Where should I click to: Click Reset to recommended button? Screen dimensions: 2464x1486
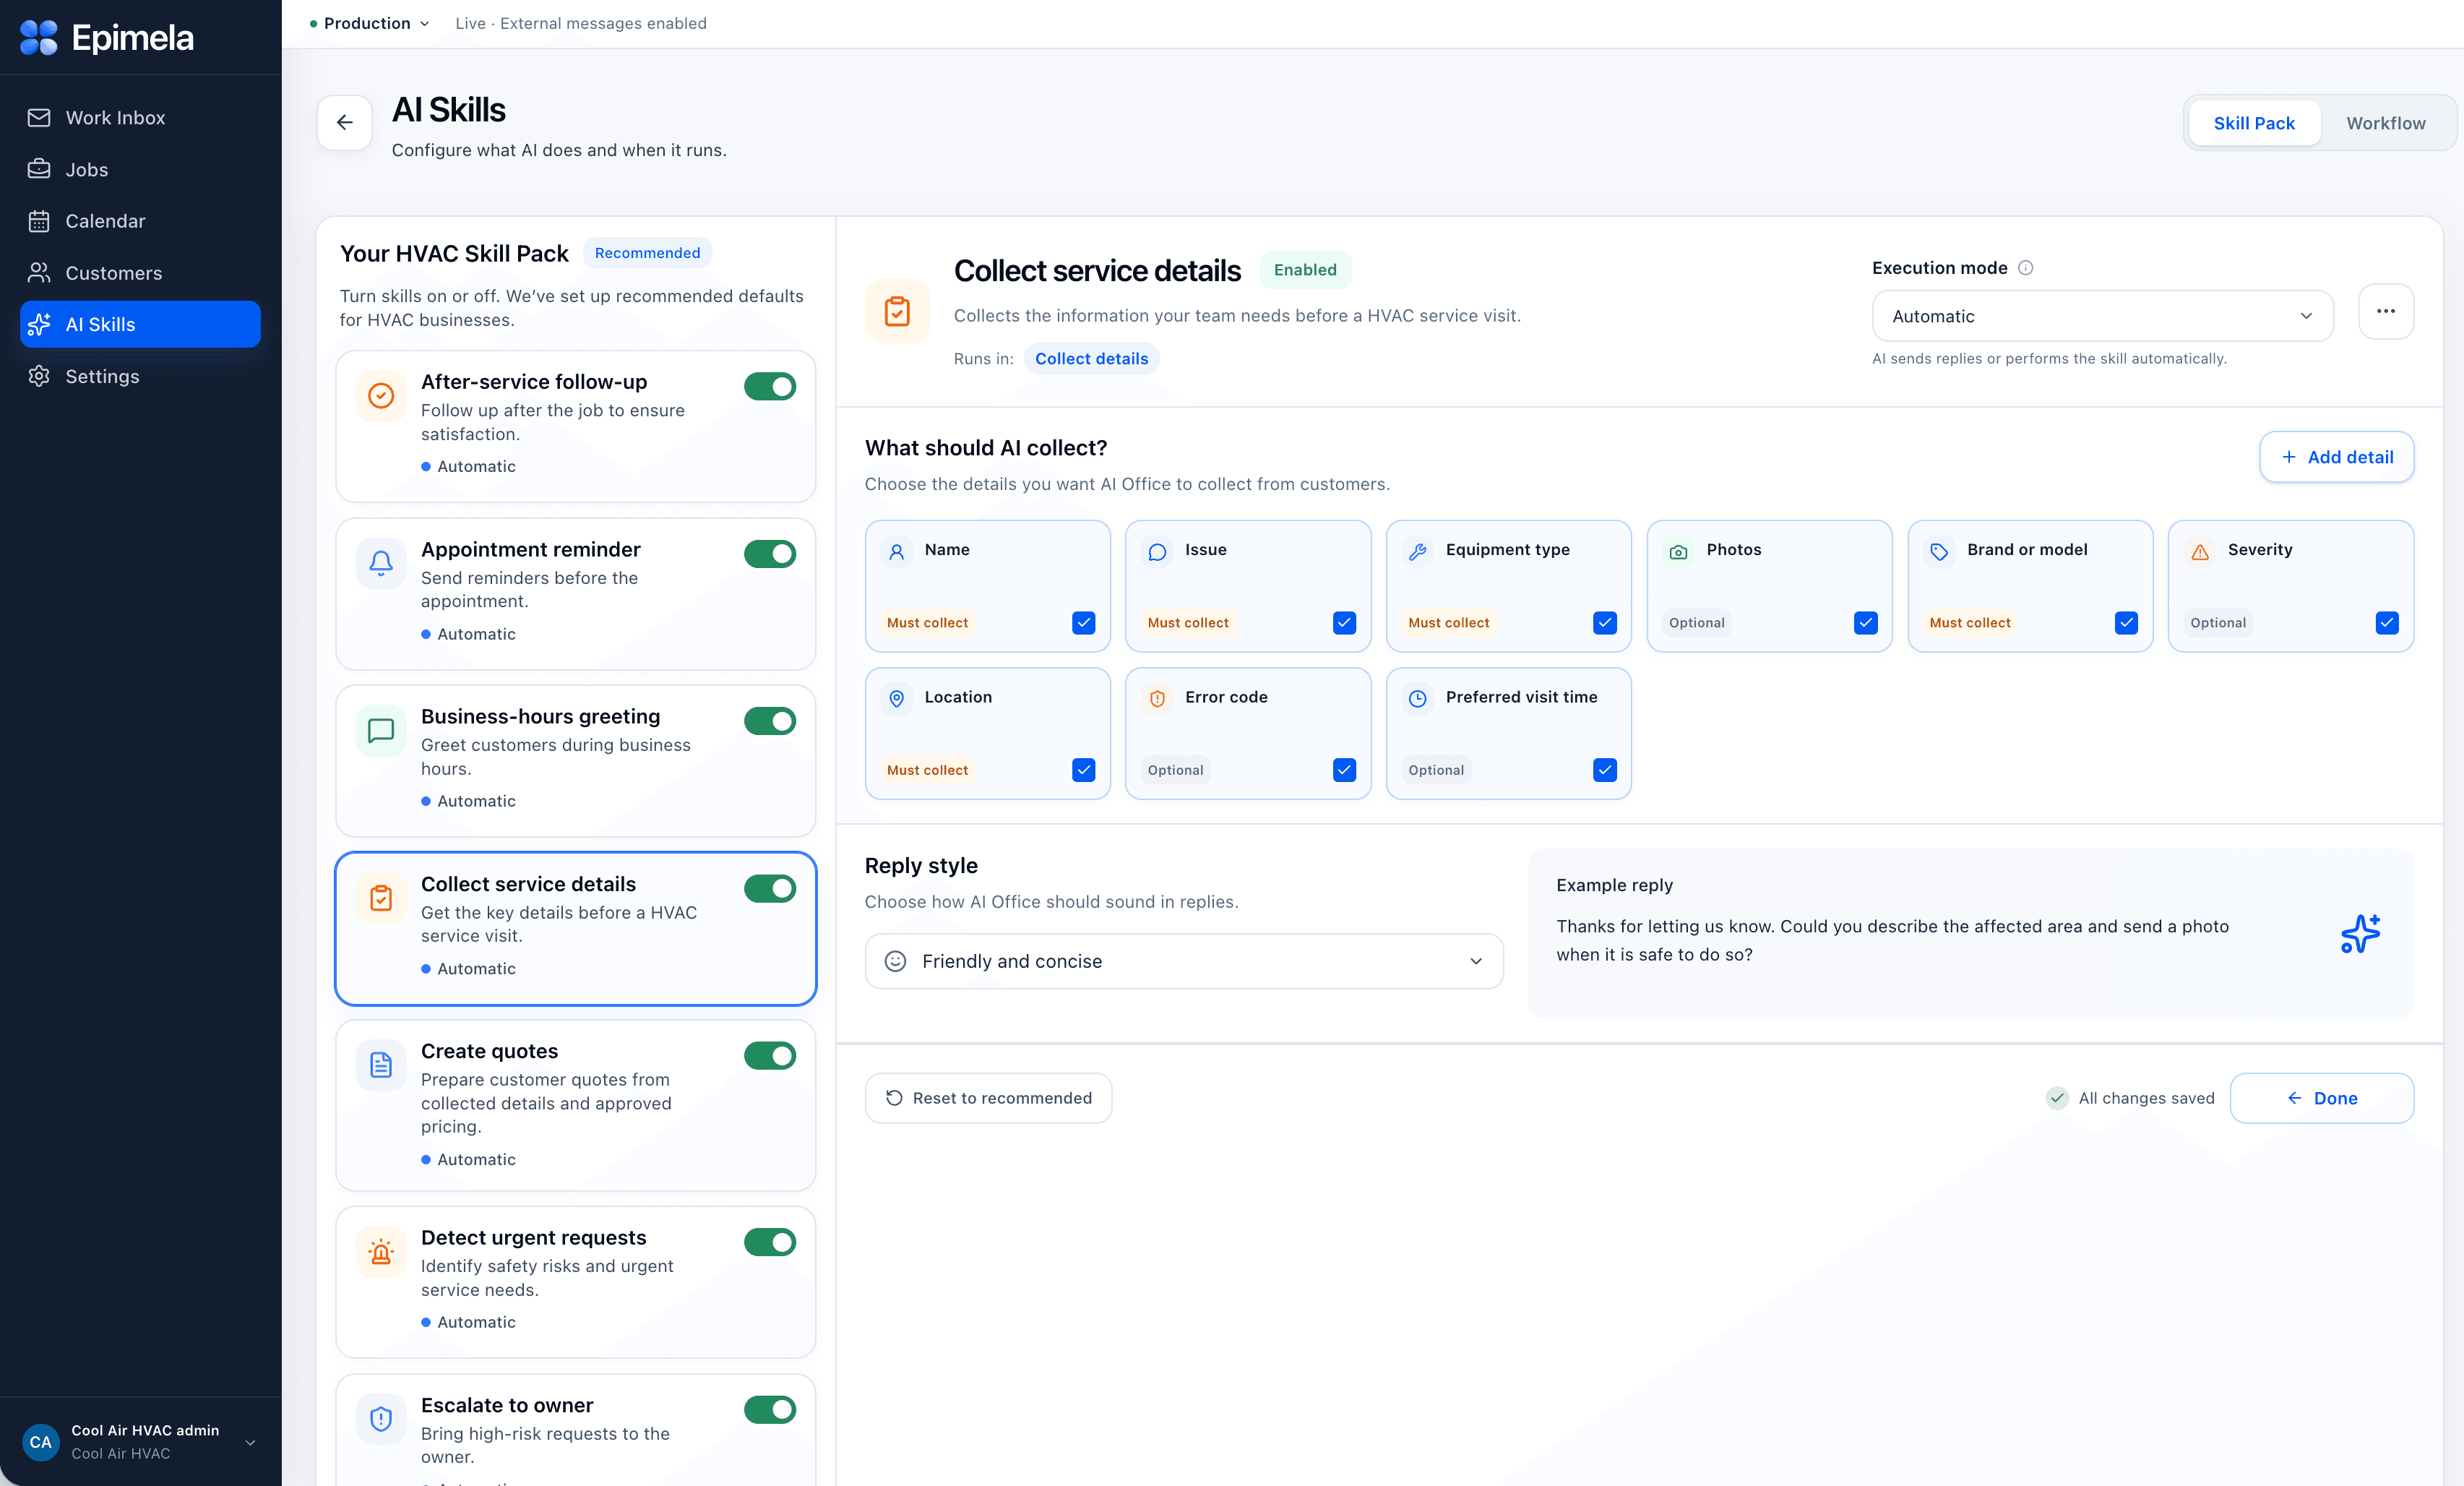coord(988,1098)
